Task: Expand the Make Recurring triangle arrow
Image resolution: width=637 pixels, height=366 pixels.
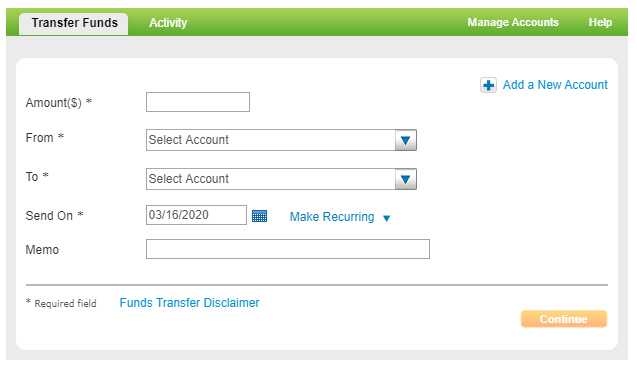Action: (386, 219)
